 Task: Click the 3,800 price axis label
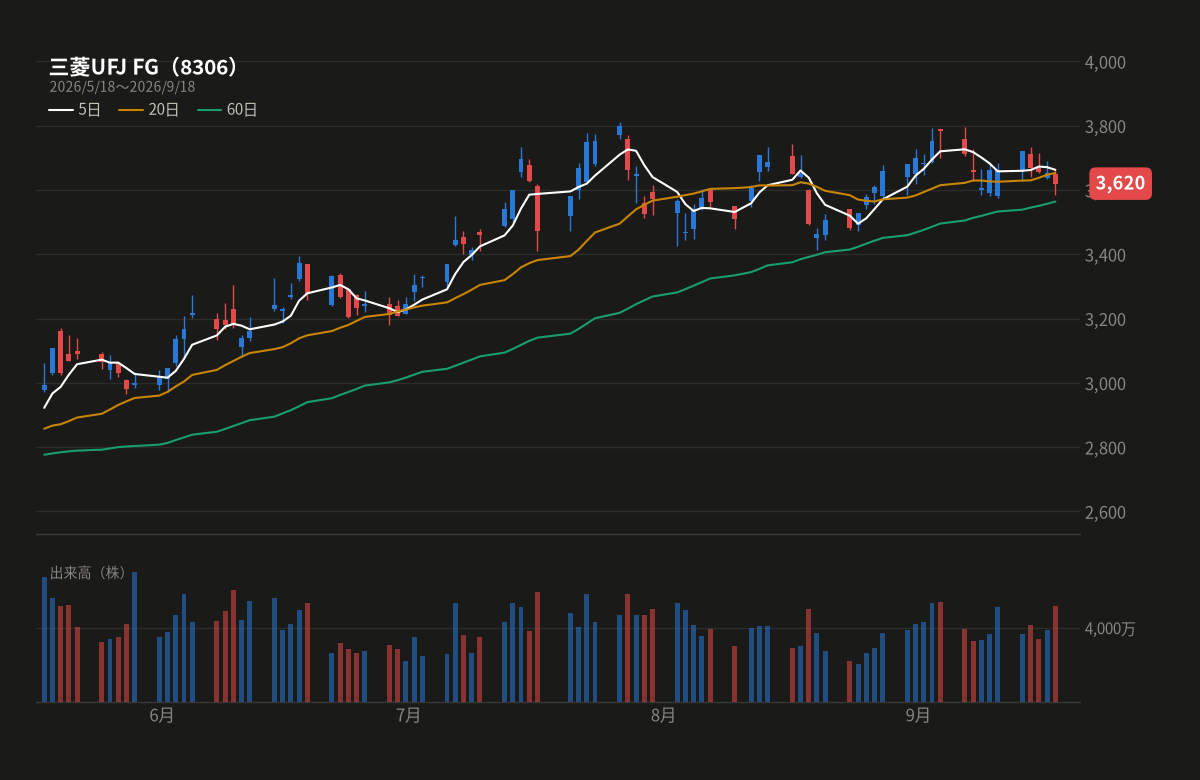(1105, 127)
